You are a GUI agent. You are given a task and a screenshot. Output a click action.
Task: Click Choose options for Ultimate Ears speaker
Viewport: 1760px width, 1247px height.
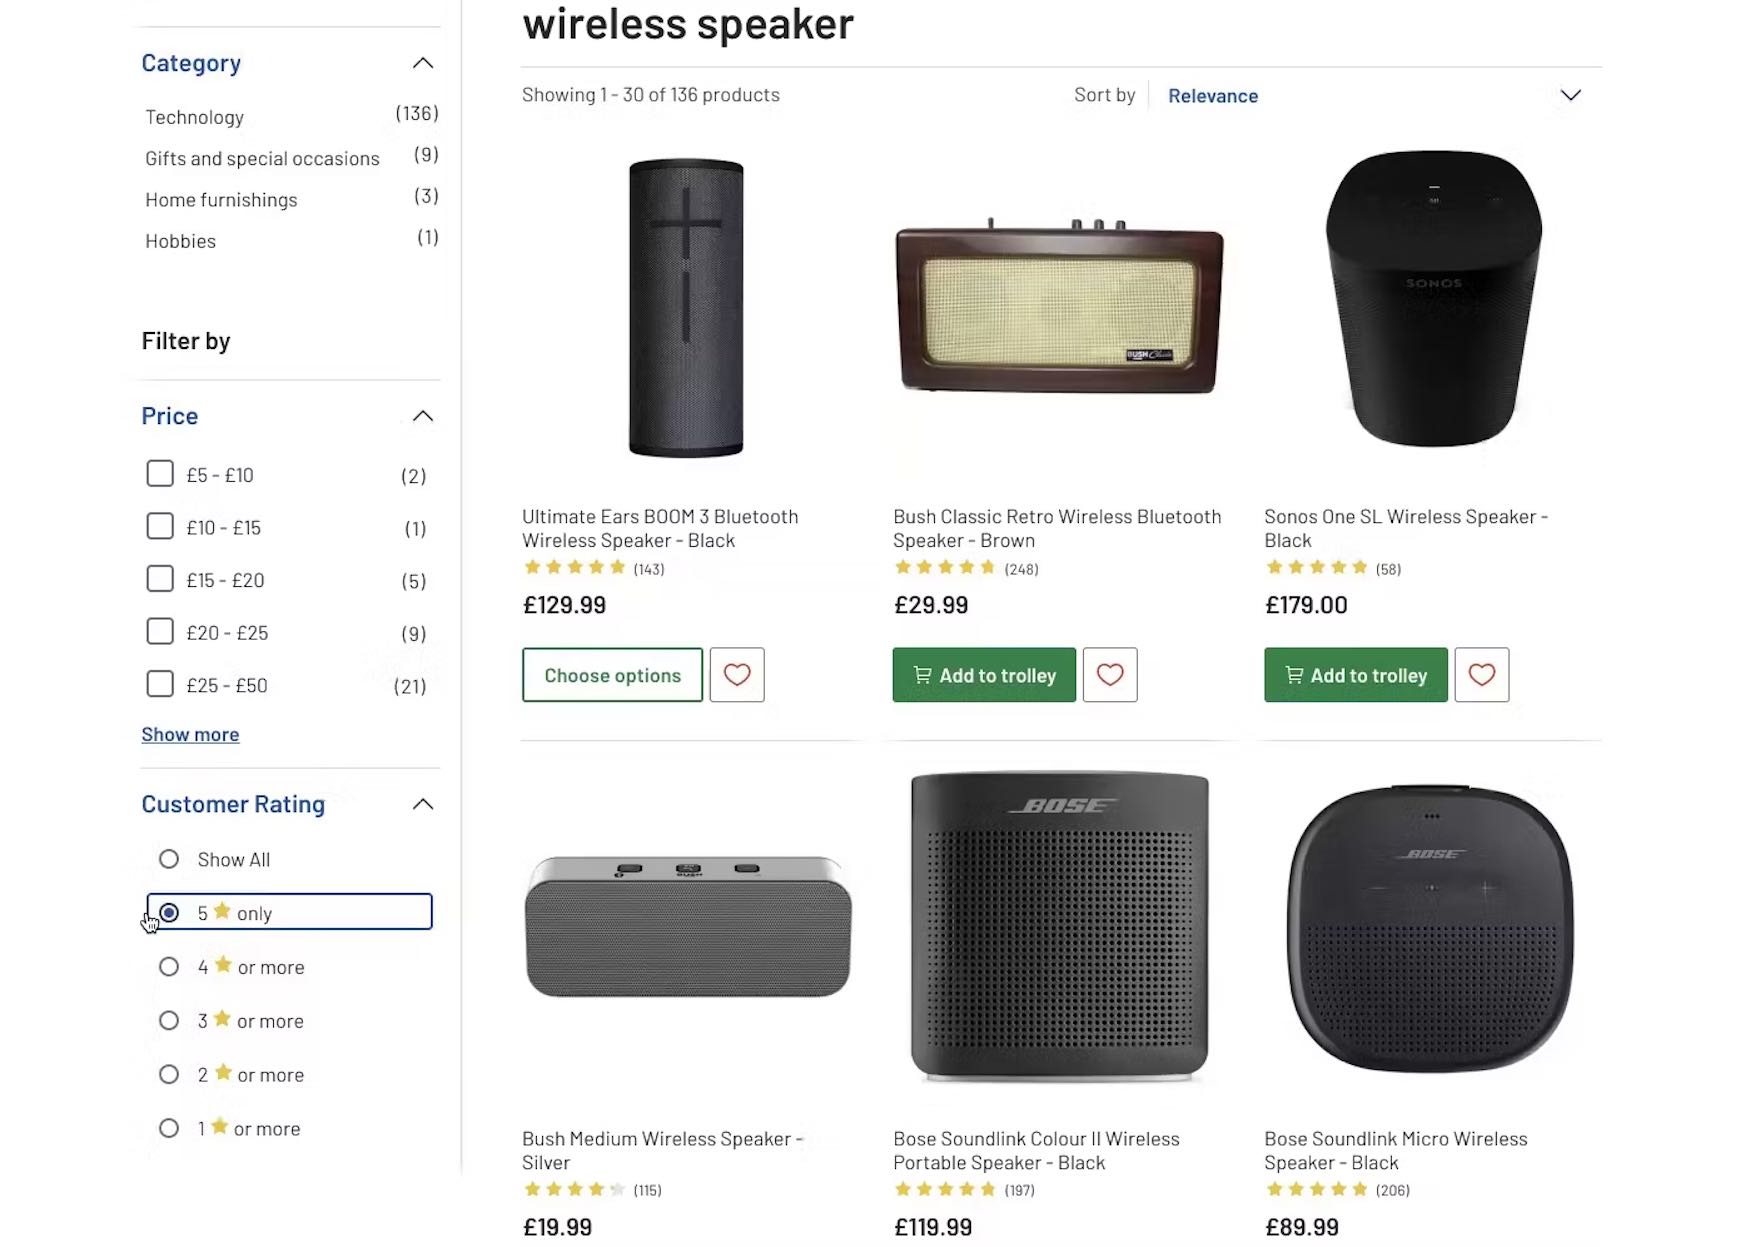612,675
